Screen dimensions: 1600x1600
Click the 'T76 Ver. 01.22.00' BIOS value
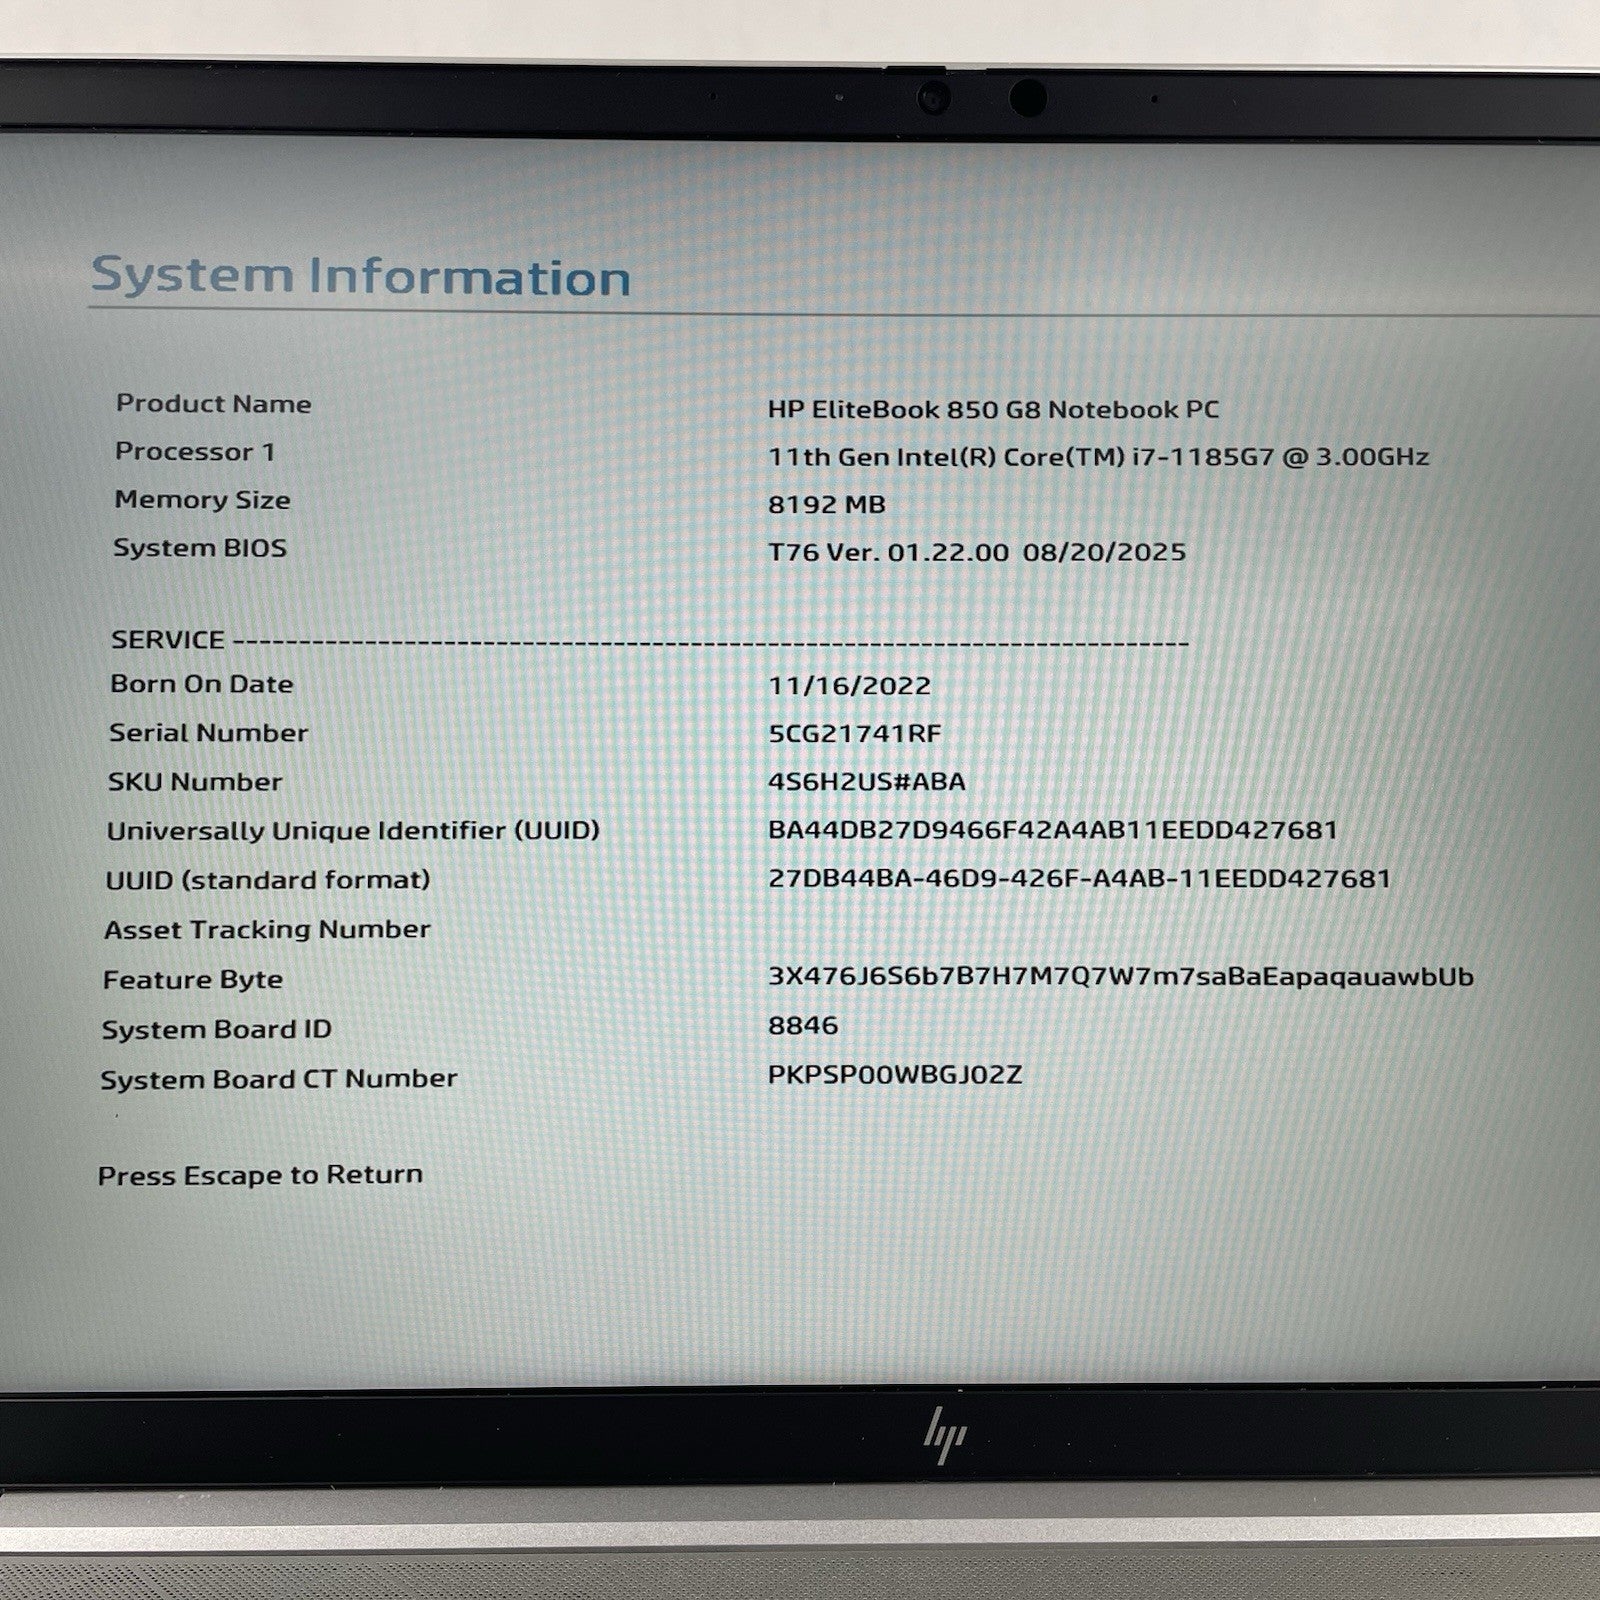976,552
